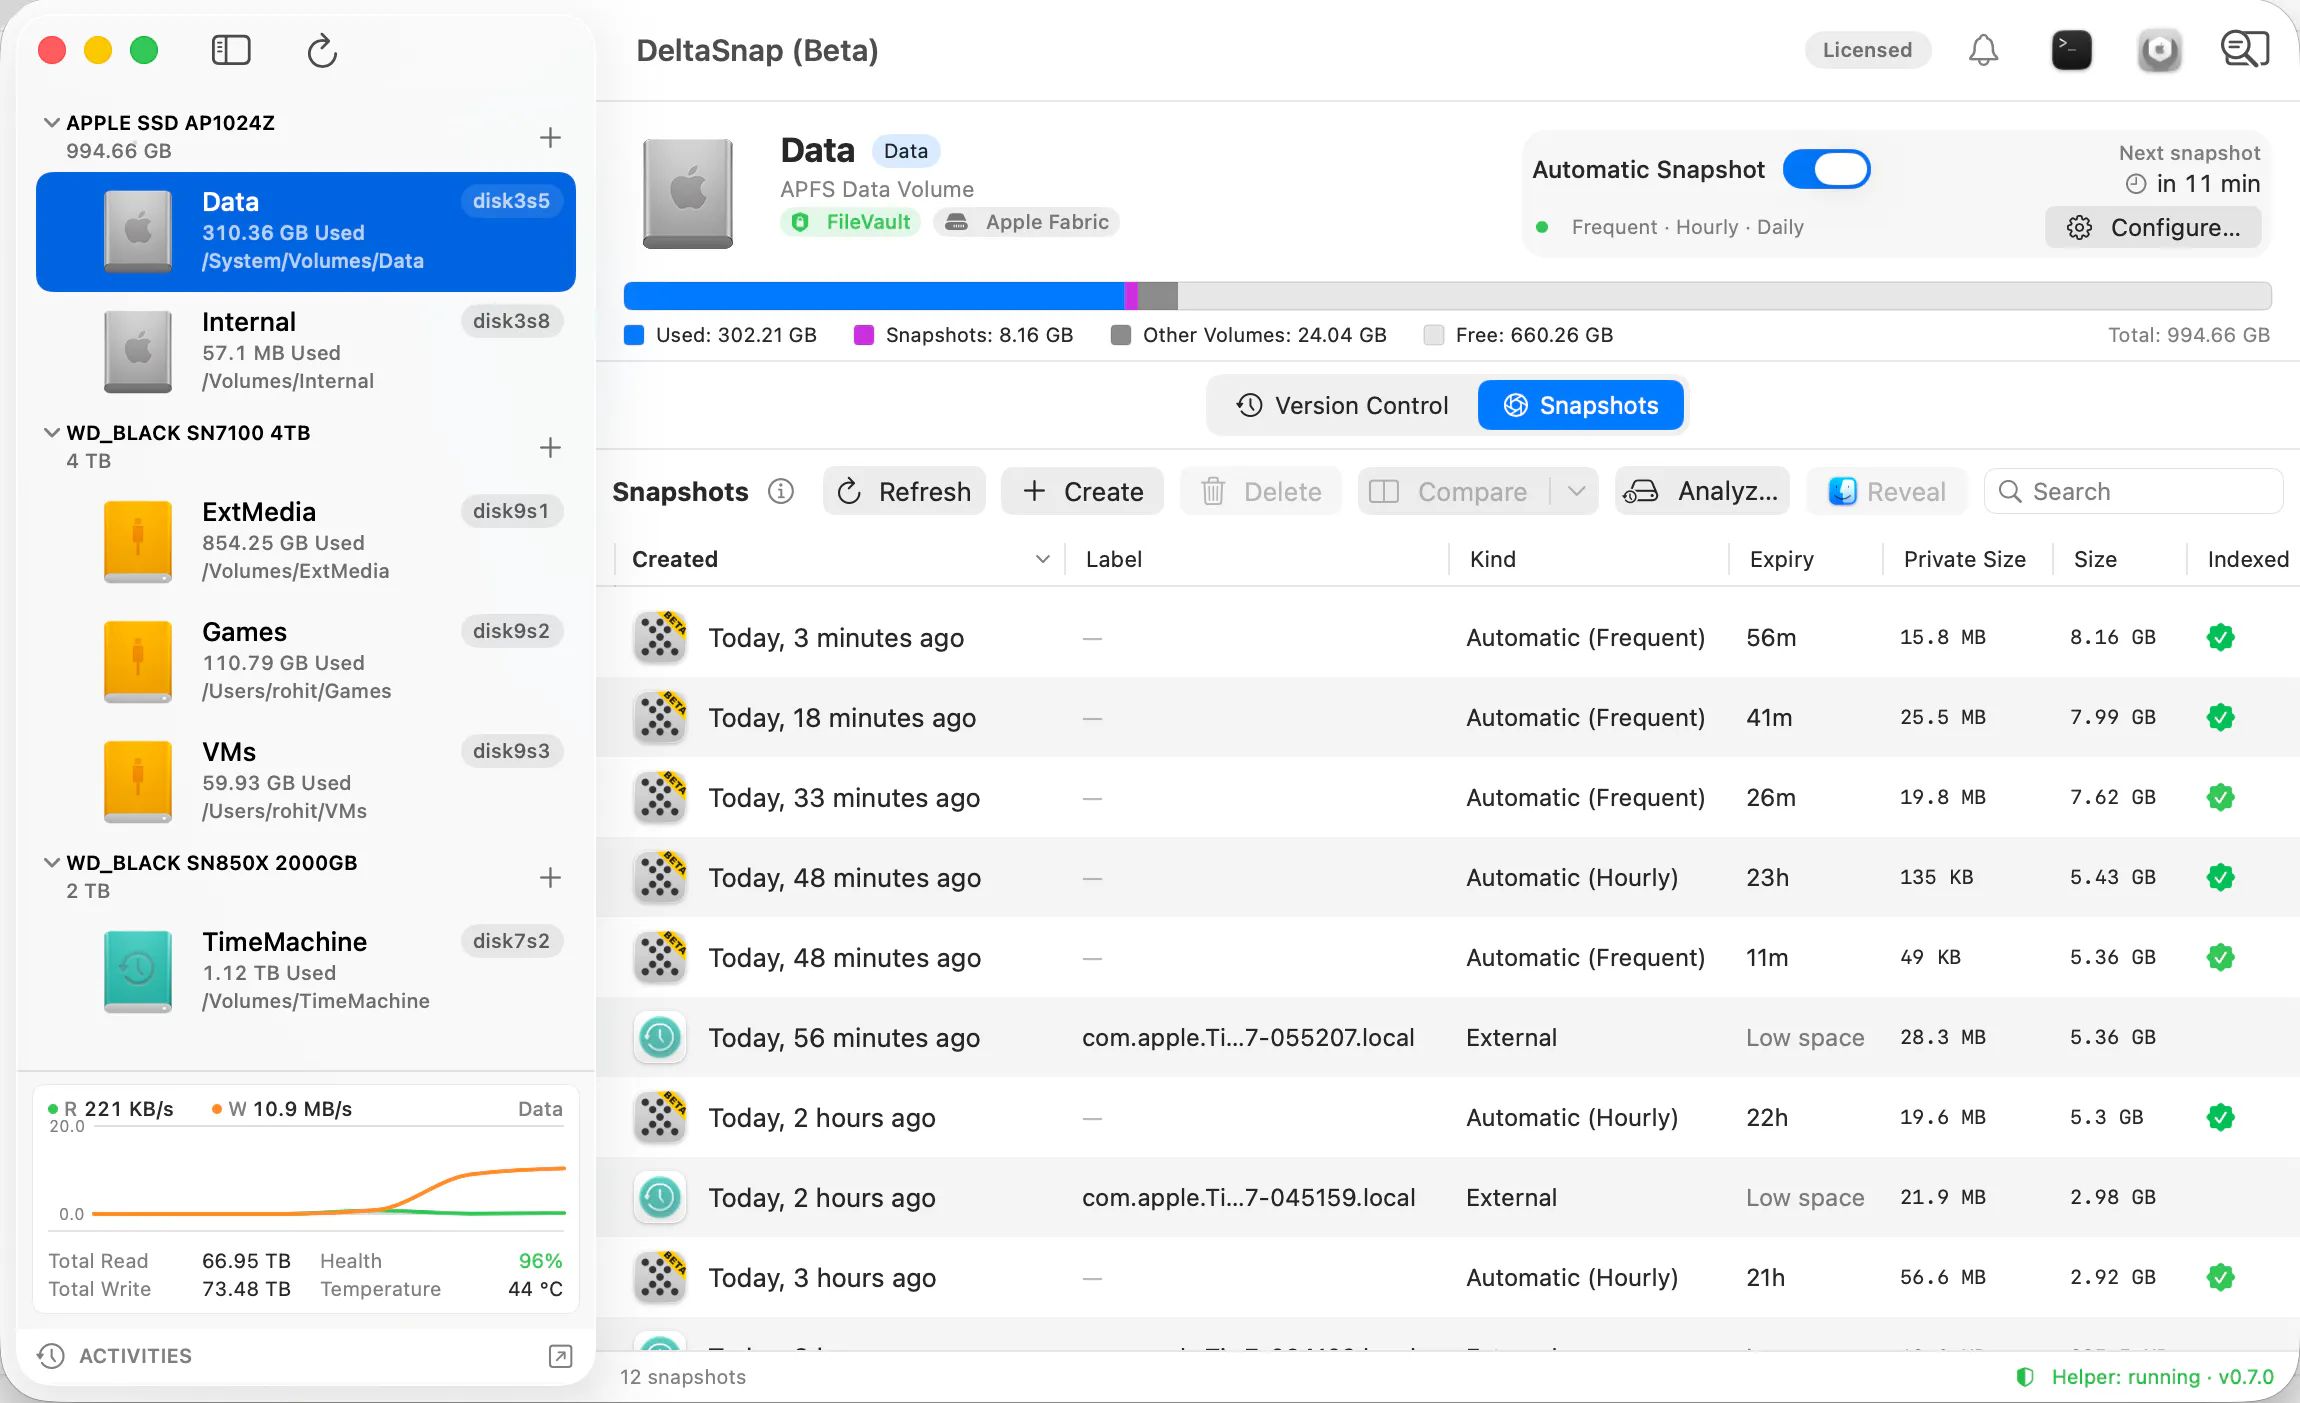Open the terminal icon in the header
The width and height of the screenshot is (2300, 1403).
2071,50
